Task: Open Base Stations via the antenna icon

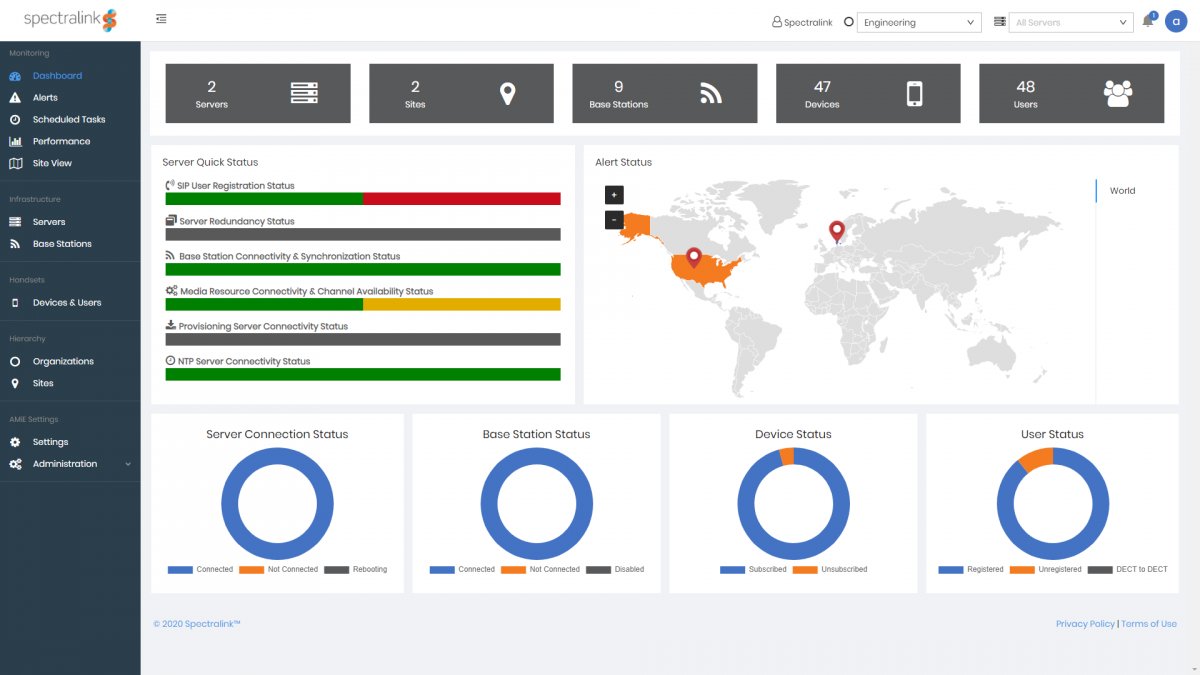Action: [x=14, y=243]
